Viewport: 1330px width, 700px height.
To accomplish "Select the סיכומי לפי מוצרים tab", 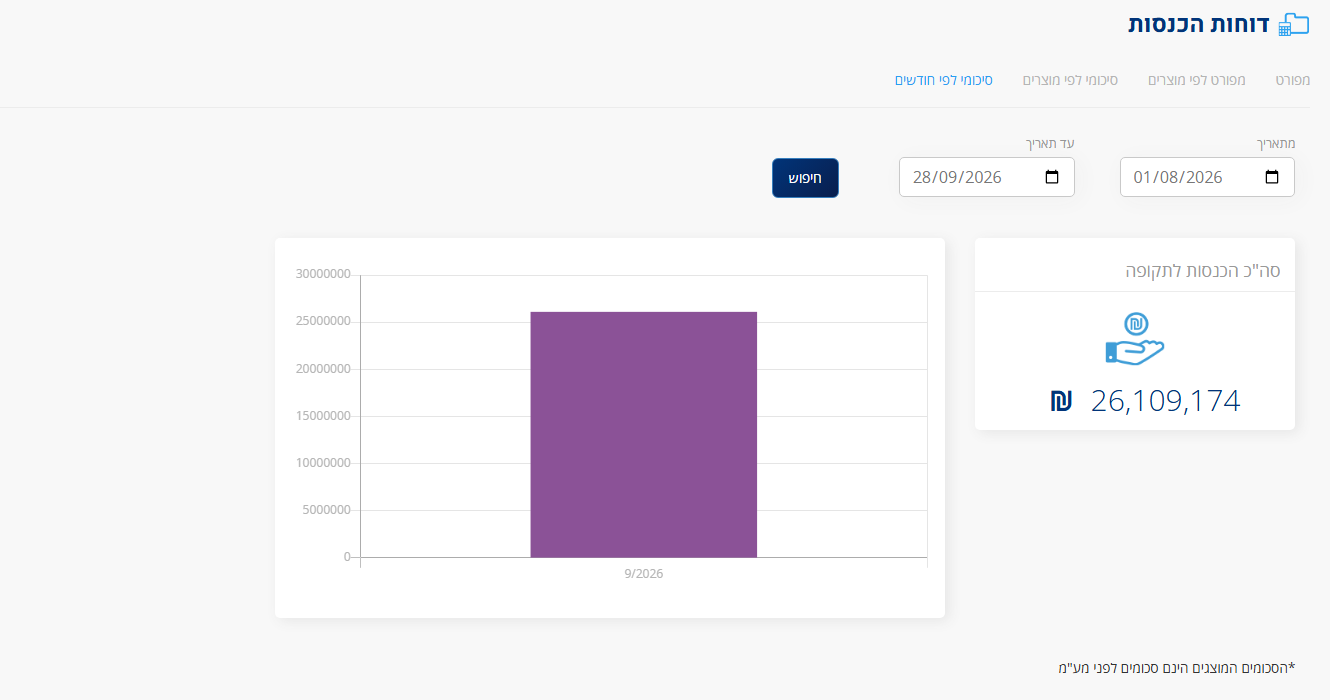I will pyautogui.click(x=1070, y=79).
